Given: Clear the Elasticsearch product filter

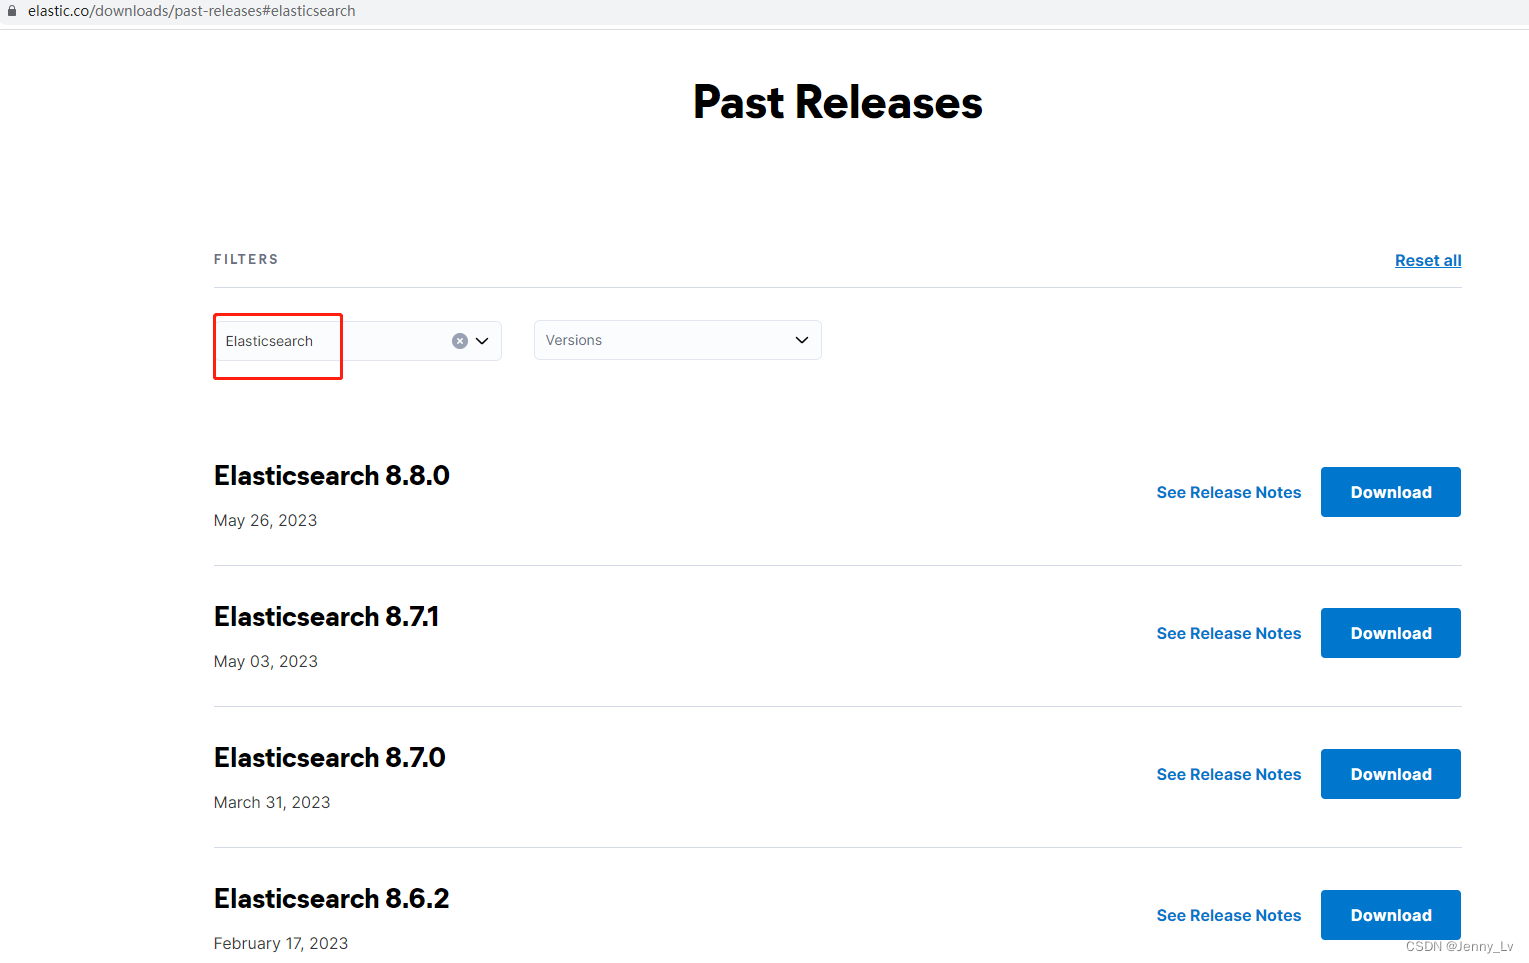Looking at the screenshot, I should coord(460,341).
